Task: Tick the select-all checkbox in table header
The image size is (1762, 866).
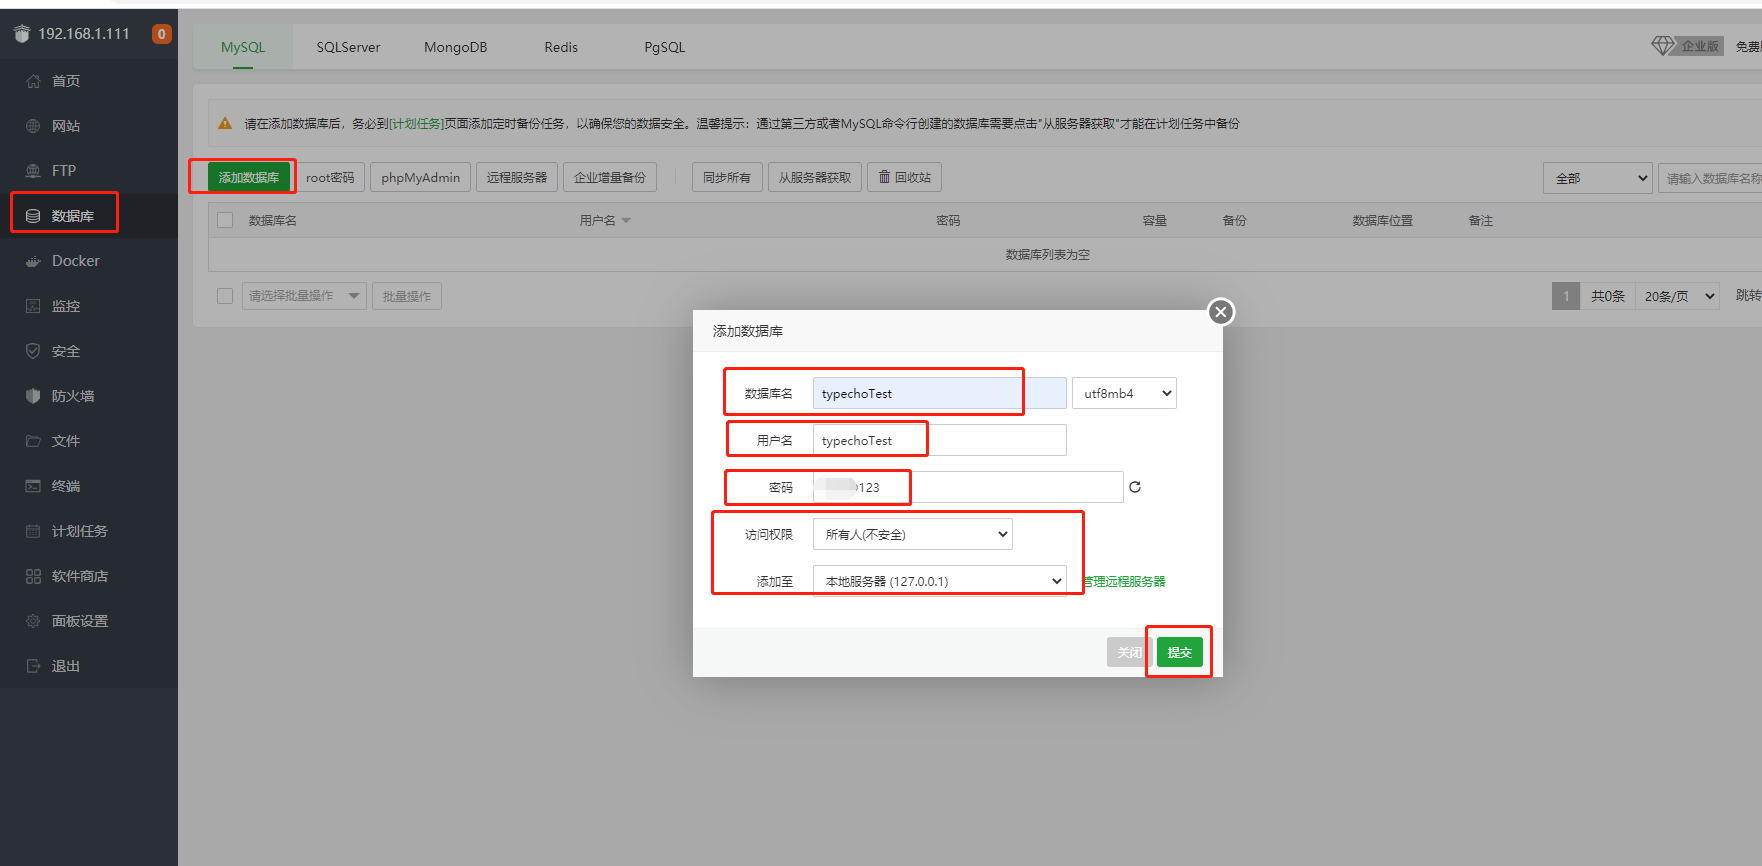Action: click(x=225, y=220)
